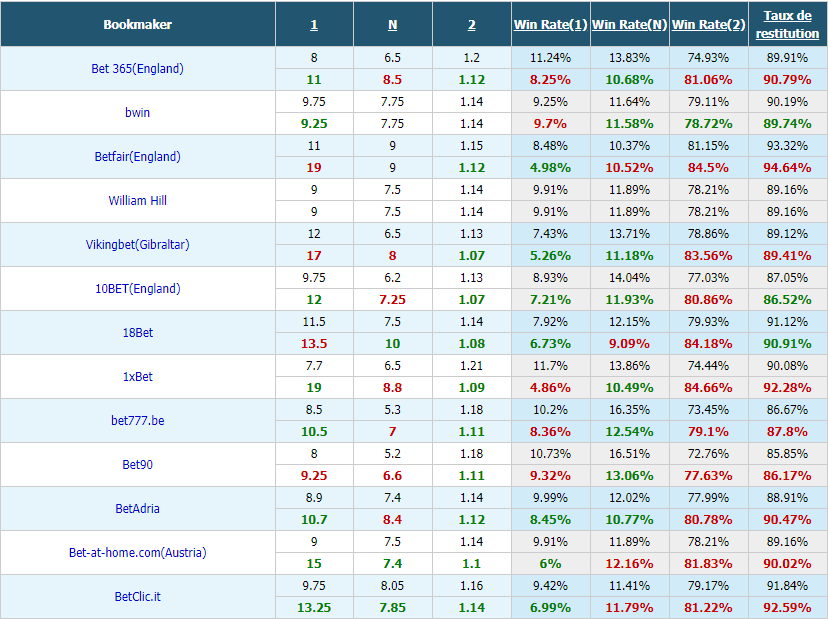Select Bet-at-home restitution value 90.02%
Image resolution: width=828 pixels, height=619 pixels.
787,564
